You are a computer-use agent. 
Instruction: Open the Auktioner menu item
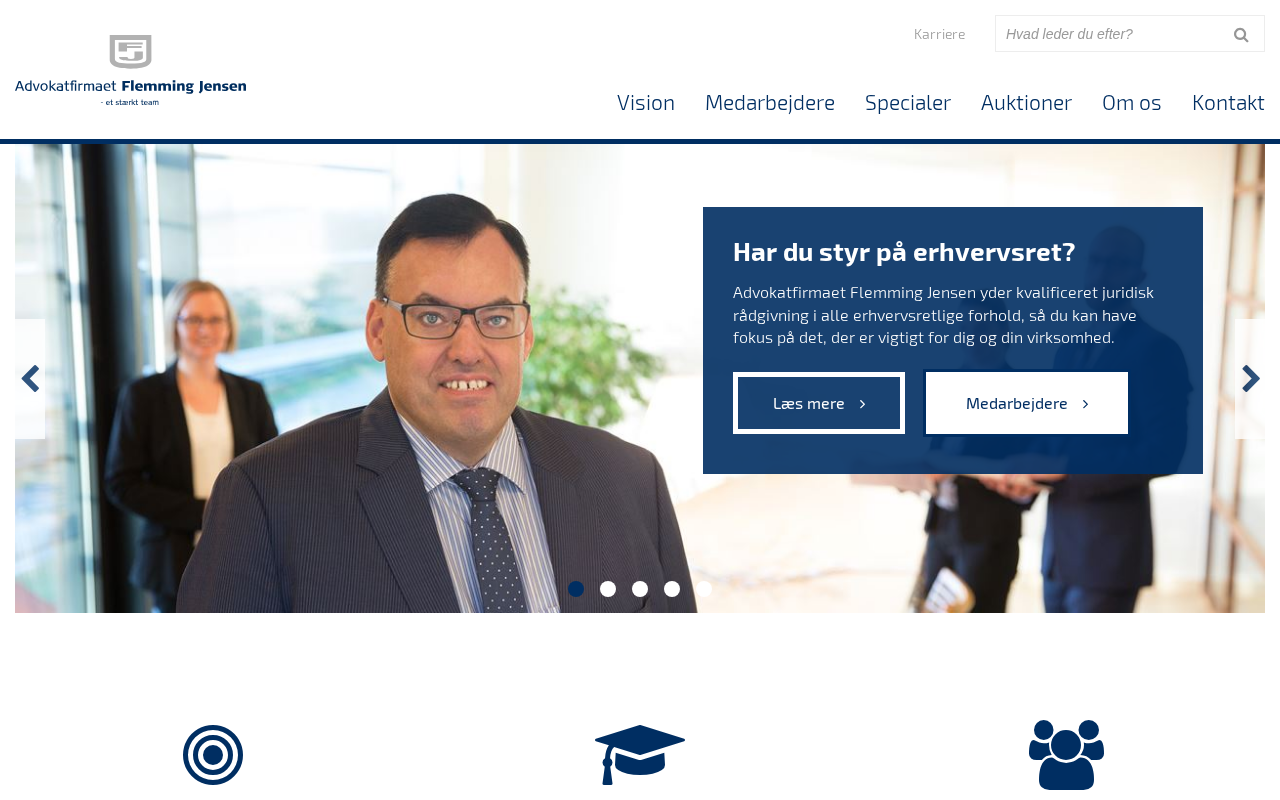pos(1026,102)
